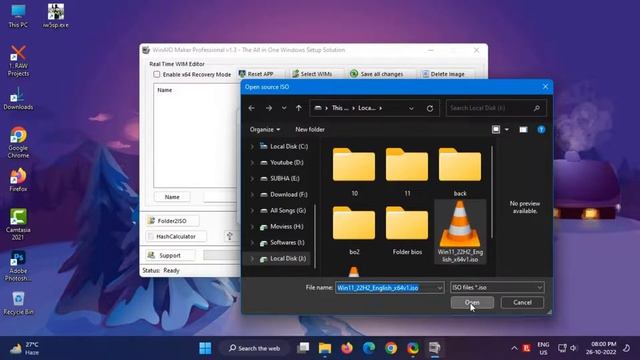Expand the address bar history dropdown
The height and width of the screenshot is (360, 640).
click(411, 108)
